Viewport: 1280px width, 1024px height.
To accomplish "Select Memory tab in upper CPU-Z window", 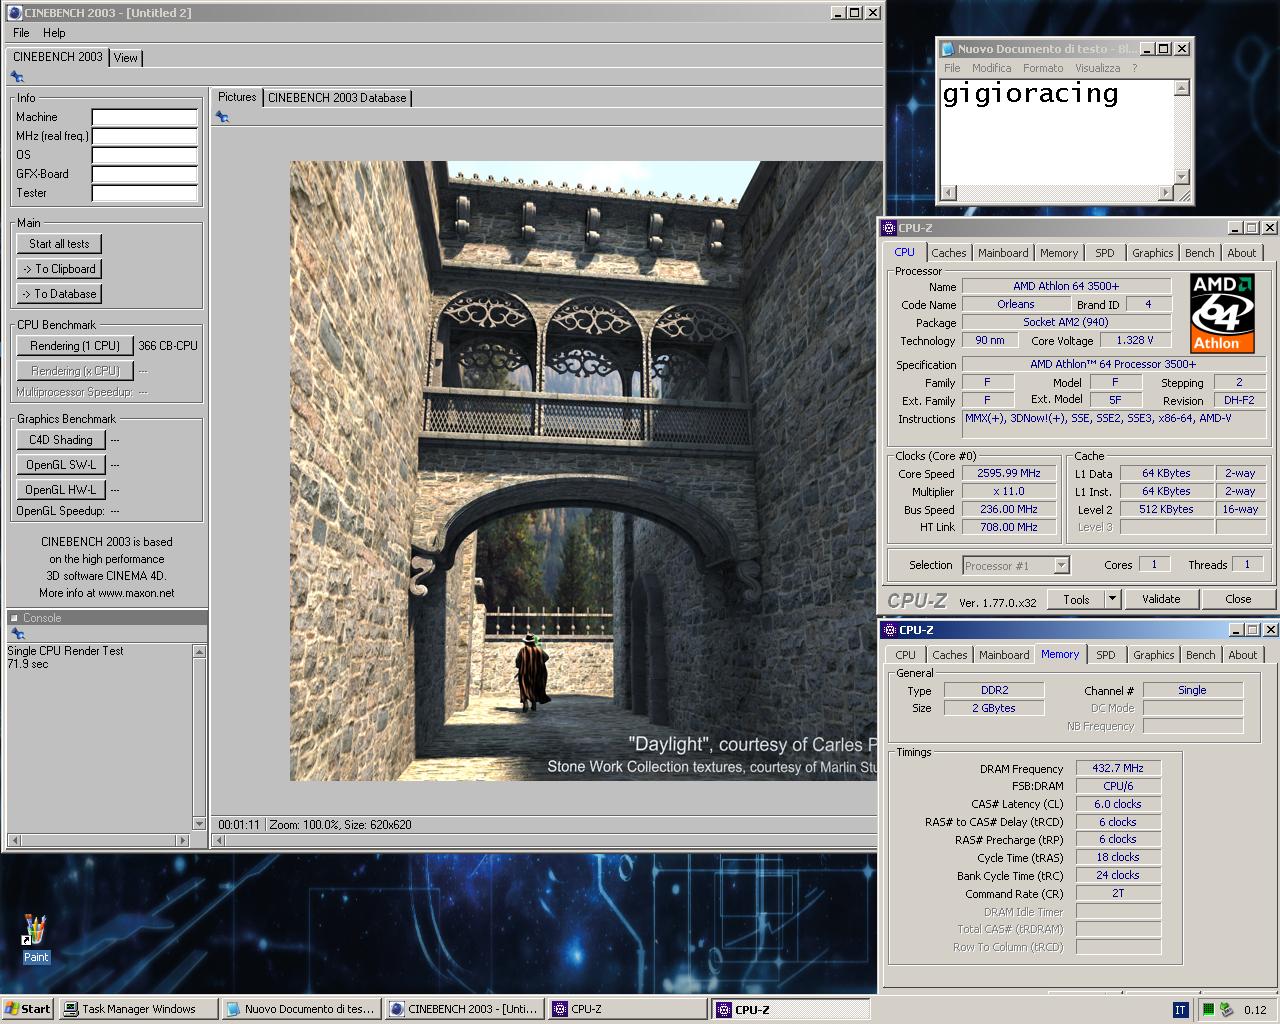I will pos(1059,253).
